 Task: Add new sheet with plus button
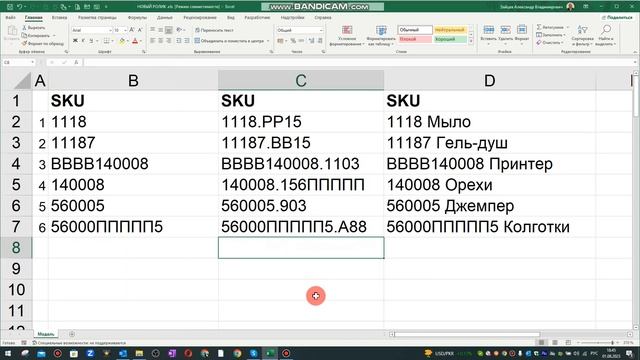pyautogui.click(x=72, y=334)
